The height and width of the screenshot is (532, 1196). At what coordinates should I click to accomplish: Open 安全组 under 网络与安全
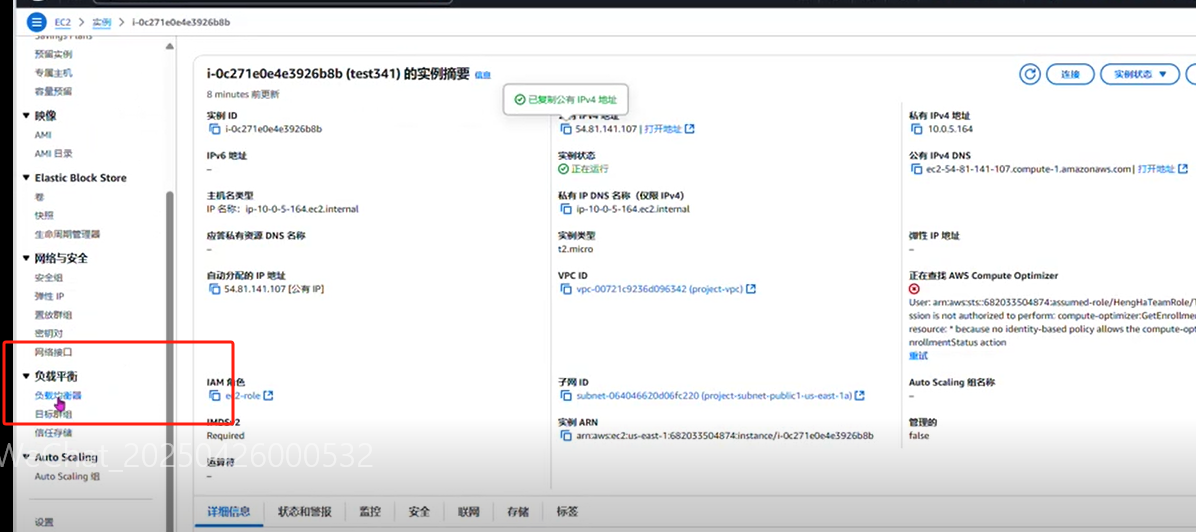click(x=49, y=277)
